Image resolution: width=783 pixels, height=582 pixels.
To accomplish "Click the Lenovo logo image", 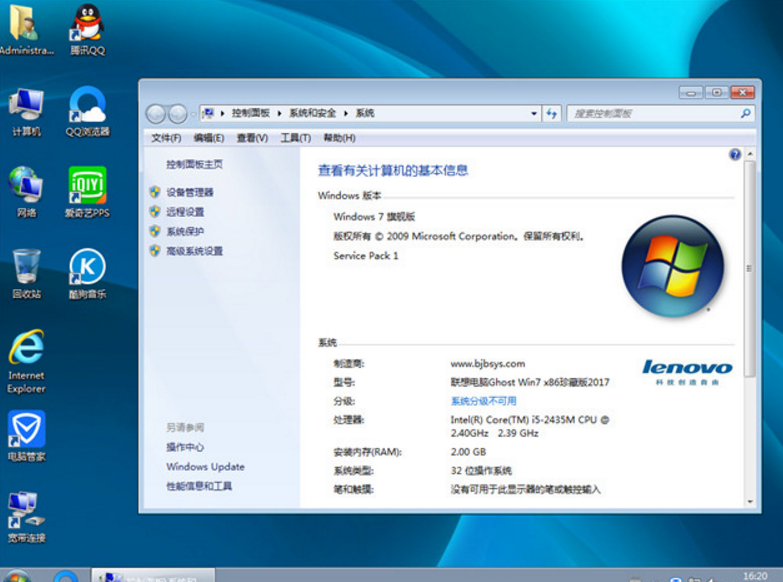I will pos(687,372).
